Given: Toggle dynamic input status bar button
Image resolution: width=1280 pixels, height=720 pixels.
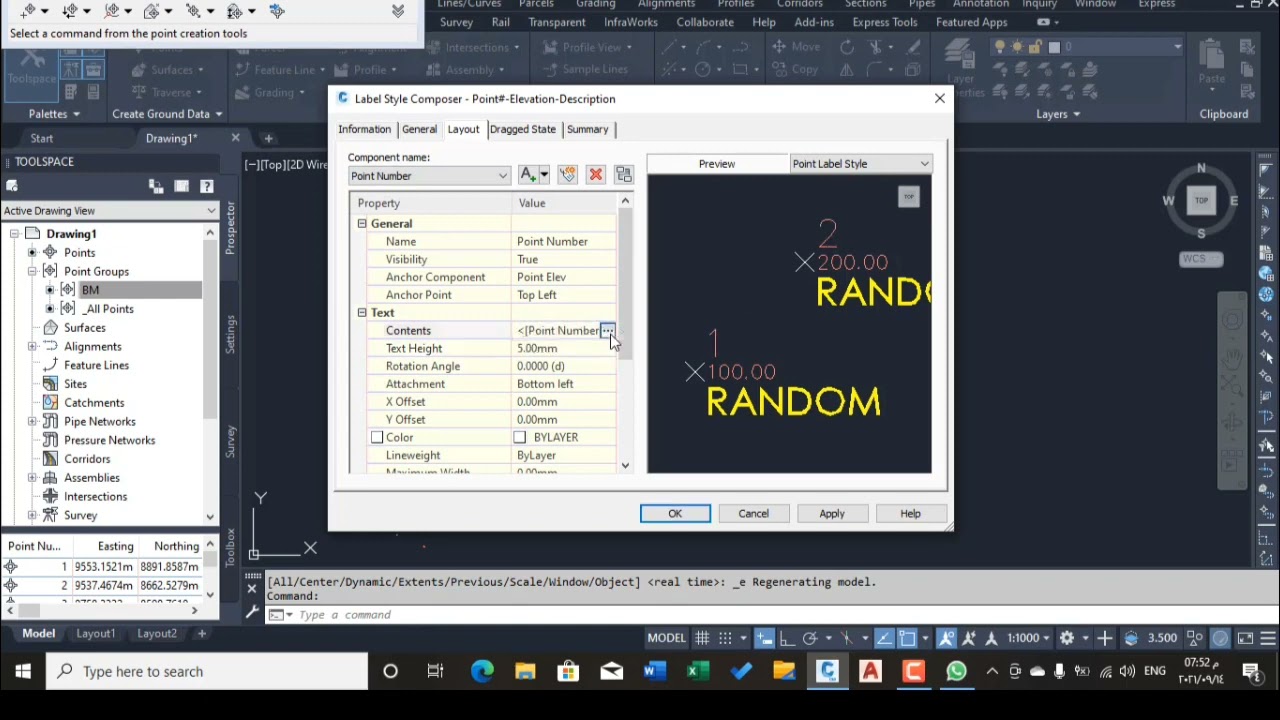Looking at the screenshot, I should coord(764,638).
